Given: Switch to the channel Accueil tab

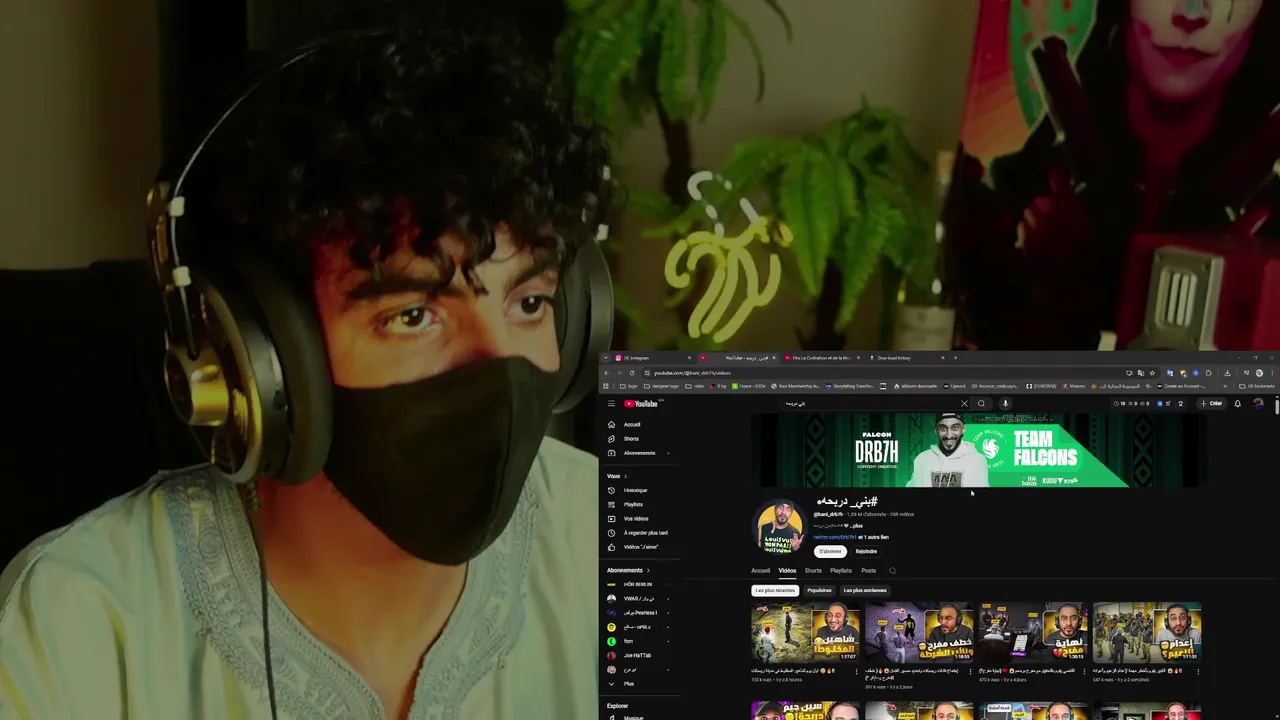Looking at the screenshot, I should click(761, 571).
